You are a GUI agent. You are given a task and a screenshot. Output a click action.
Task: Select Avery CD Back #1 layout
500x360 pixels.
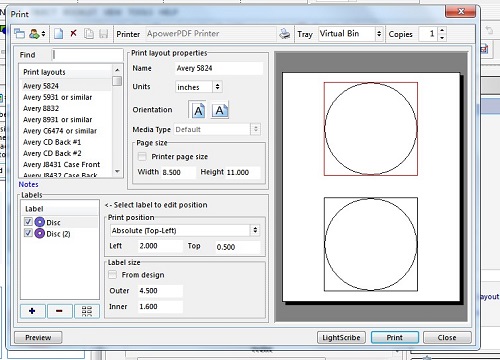coord(66,142)
